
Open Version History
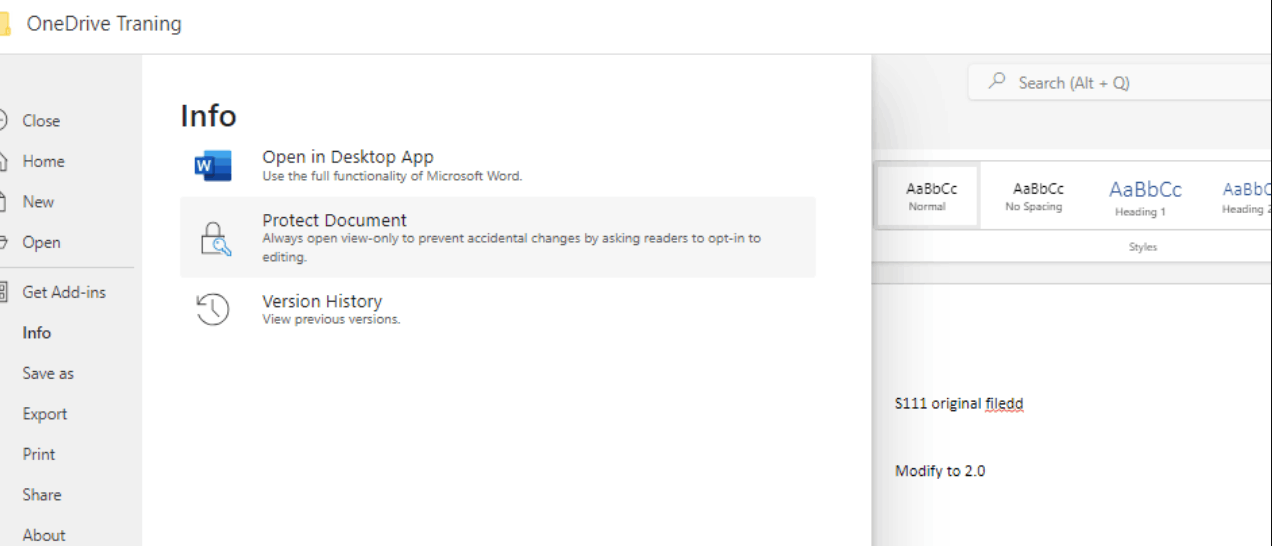(498, 309)
